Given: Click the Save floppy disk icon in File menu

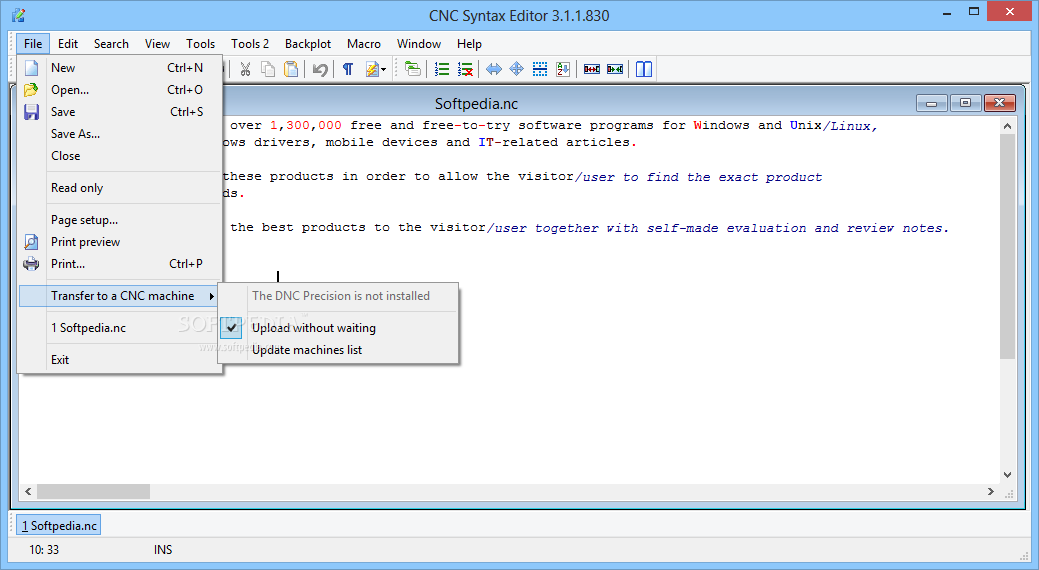Looking at the screenshot, I should tap(31, 112).
